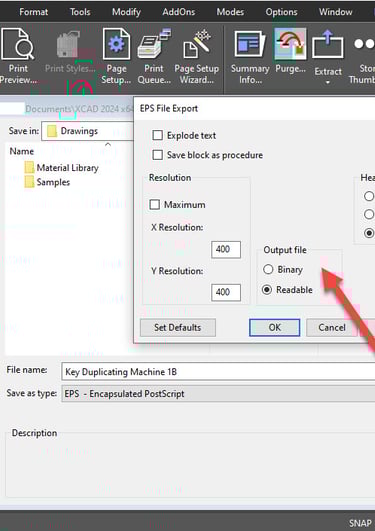The height and width of the screenshot is (531, 375).
Task: Select the Binary output file option
Action: pos(268,270)
